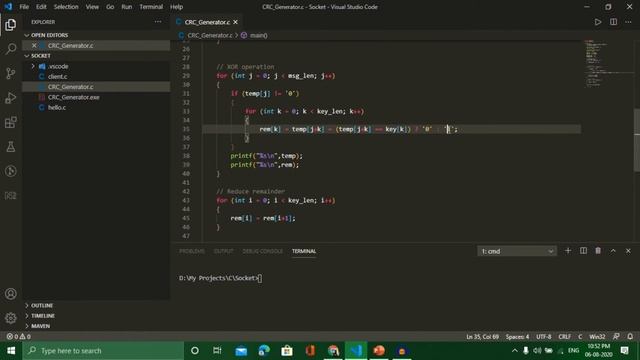Click Win32 configuration in status bar
This screenshot has height=360, width=640.
click(597, 337)
